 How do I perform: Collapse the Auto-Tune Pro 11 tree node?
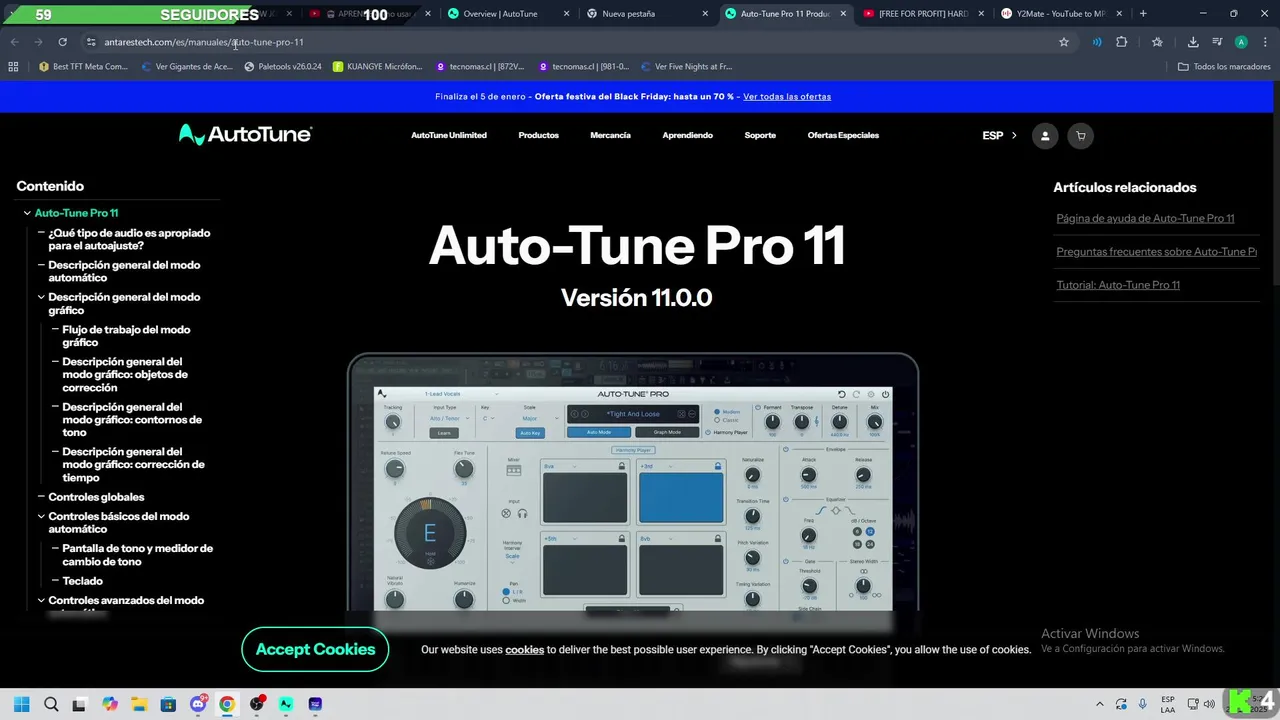pyautogui.click(x=27, y=213)
